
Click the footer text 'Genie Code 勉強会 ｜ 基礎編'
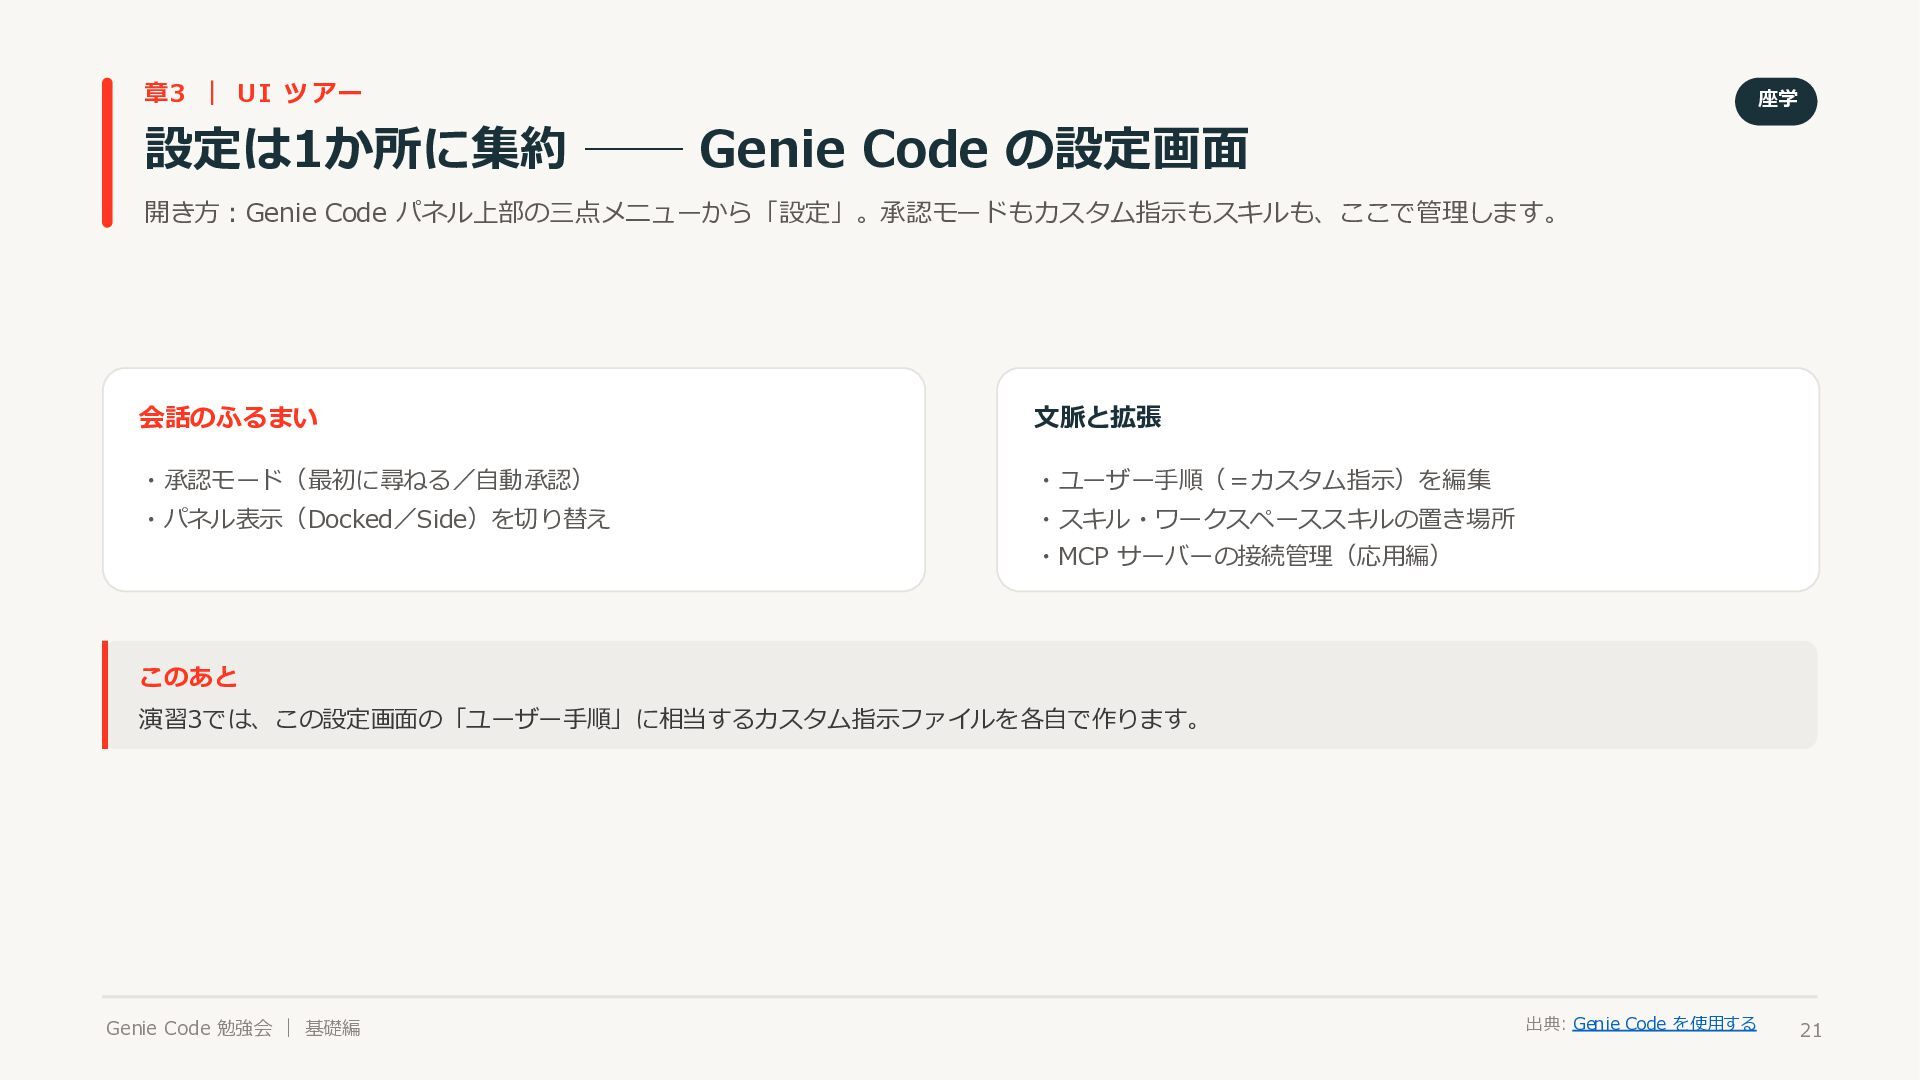233,1028
